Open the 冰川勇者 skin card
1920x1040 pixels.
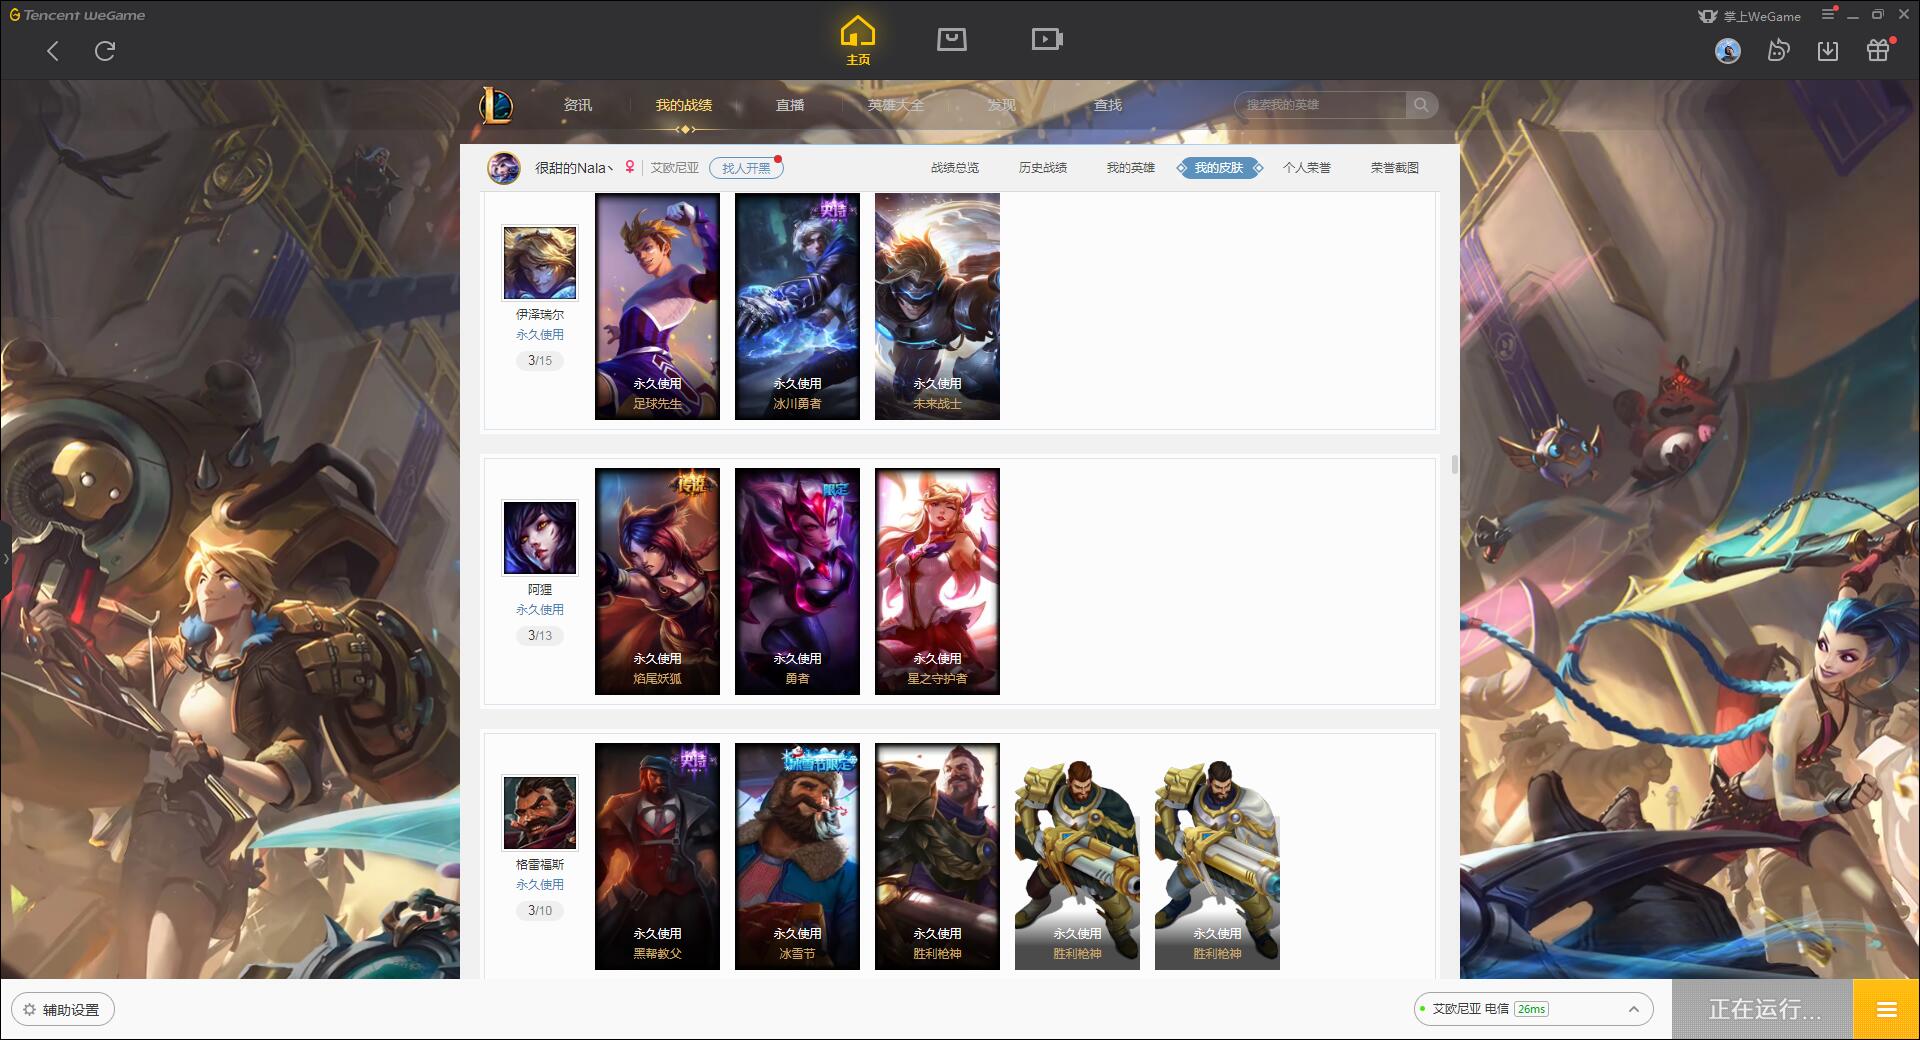point(797,306)
